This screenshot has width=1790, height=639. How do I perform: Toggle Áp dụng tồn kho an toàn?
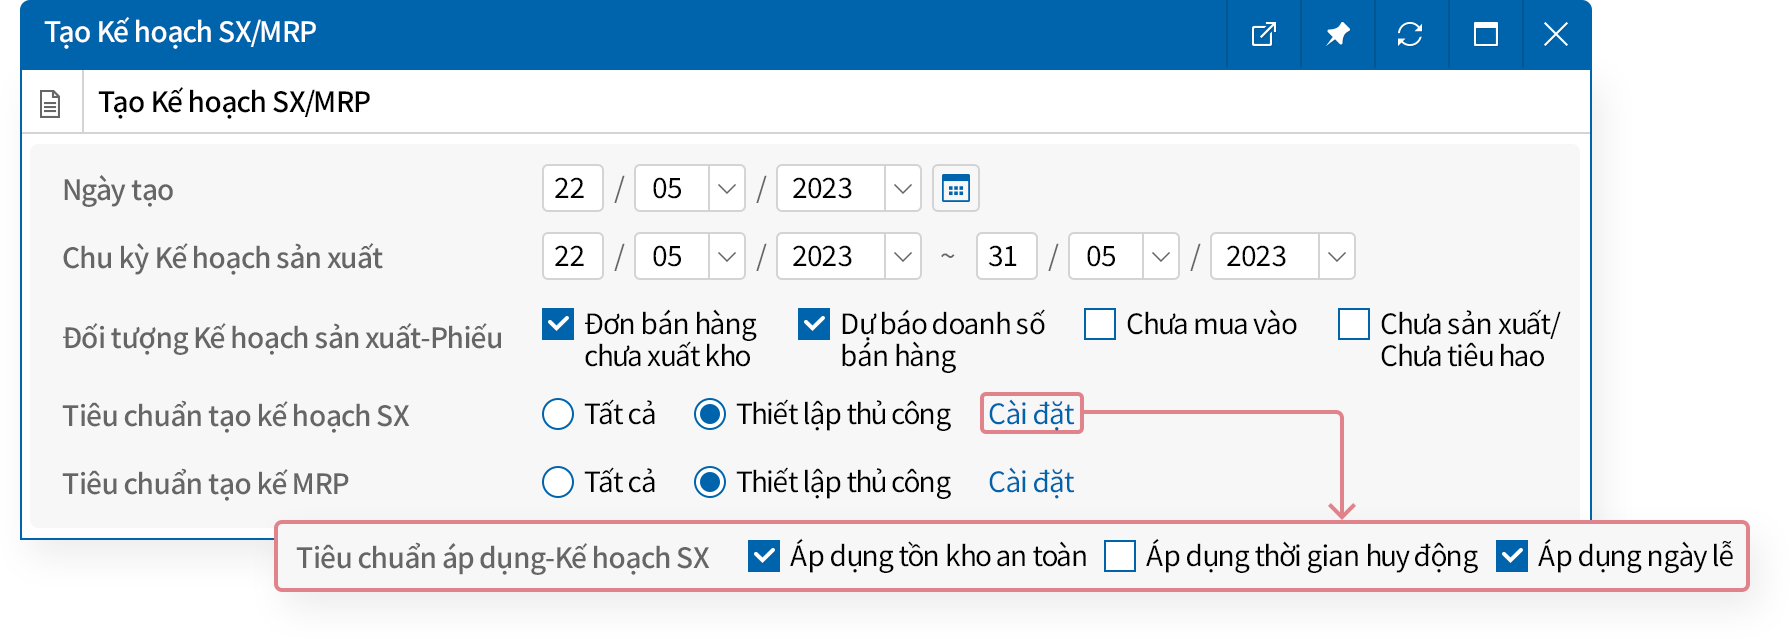764,556
